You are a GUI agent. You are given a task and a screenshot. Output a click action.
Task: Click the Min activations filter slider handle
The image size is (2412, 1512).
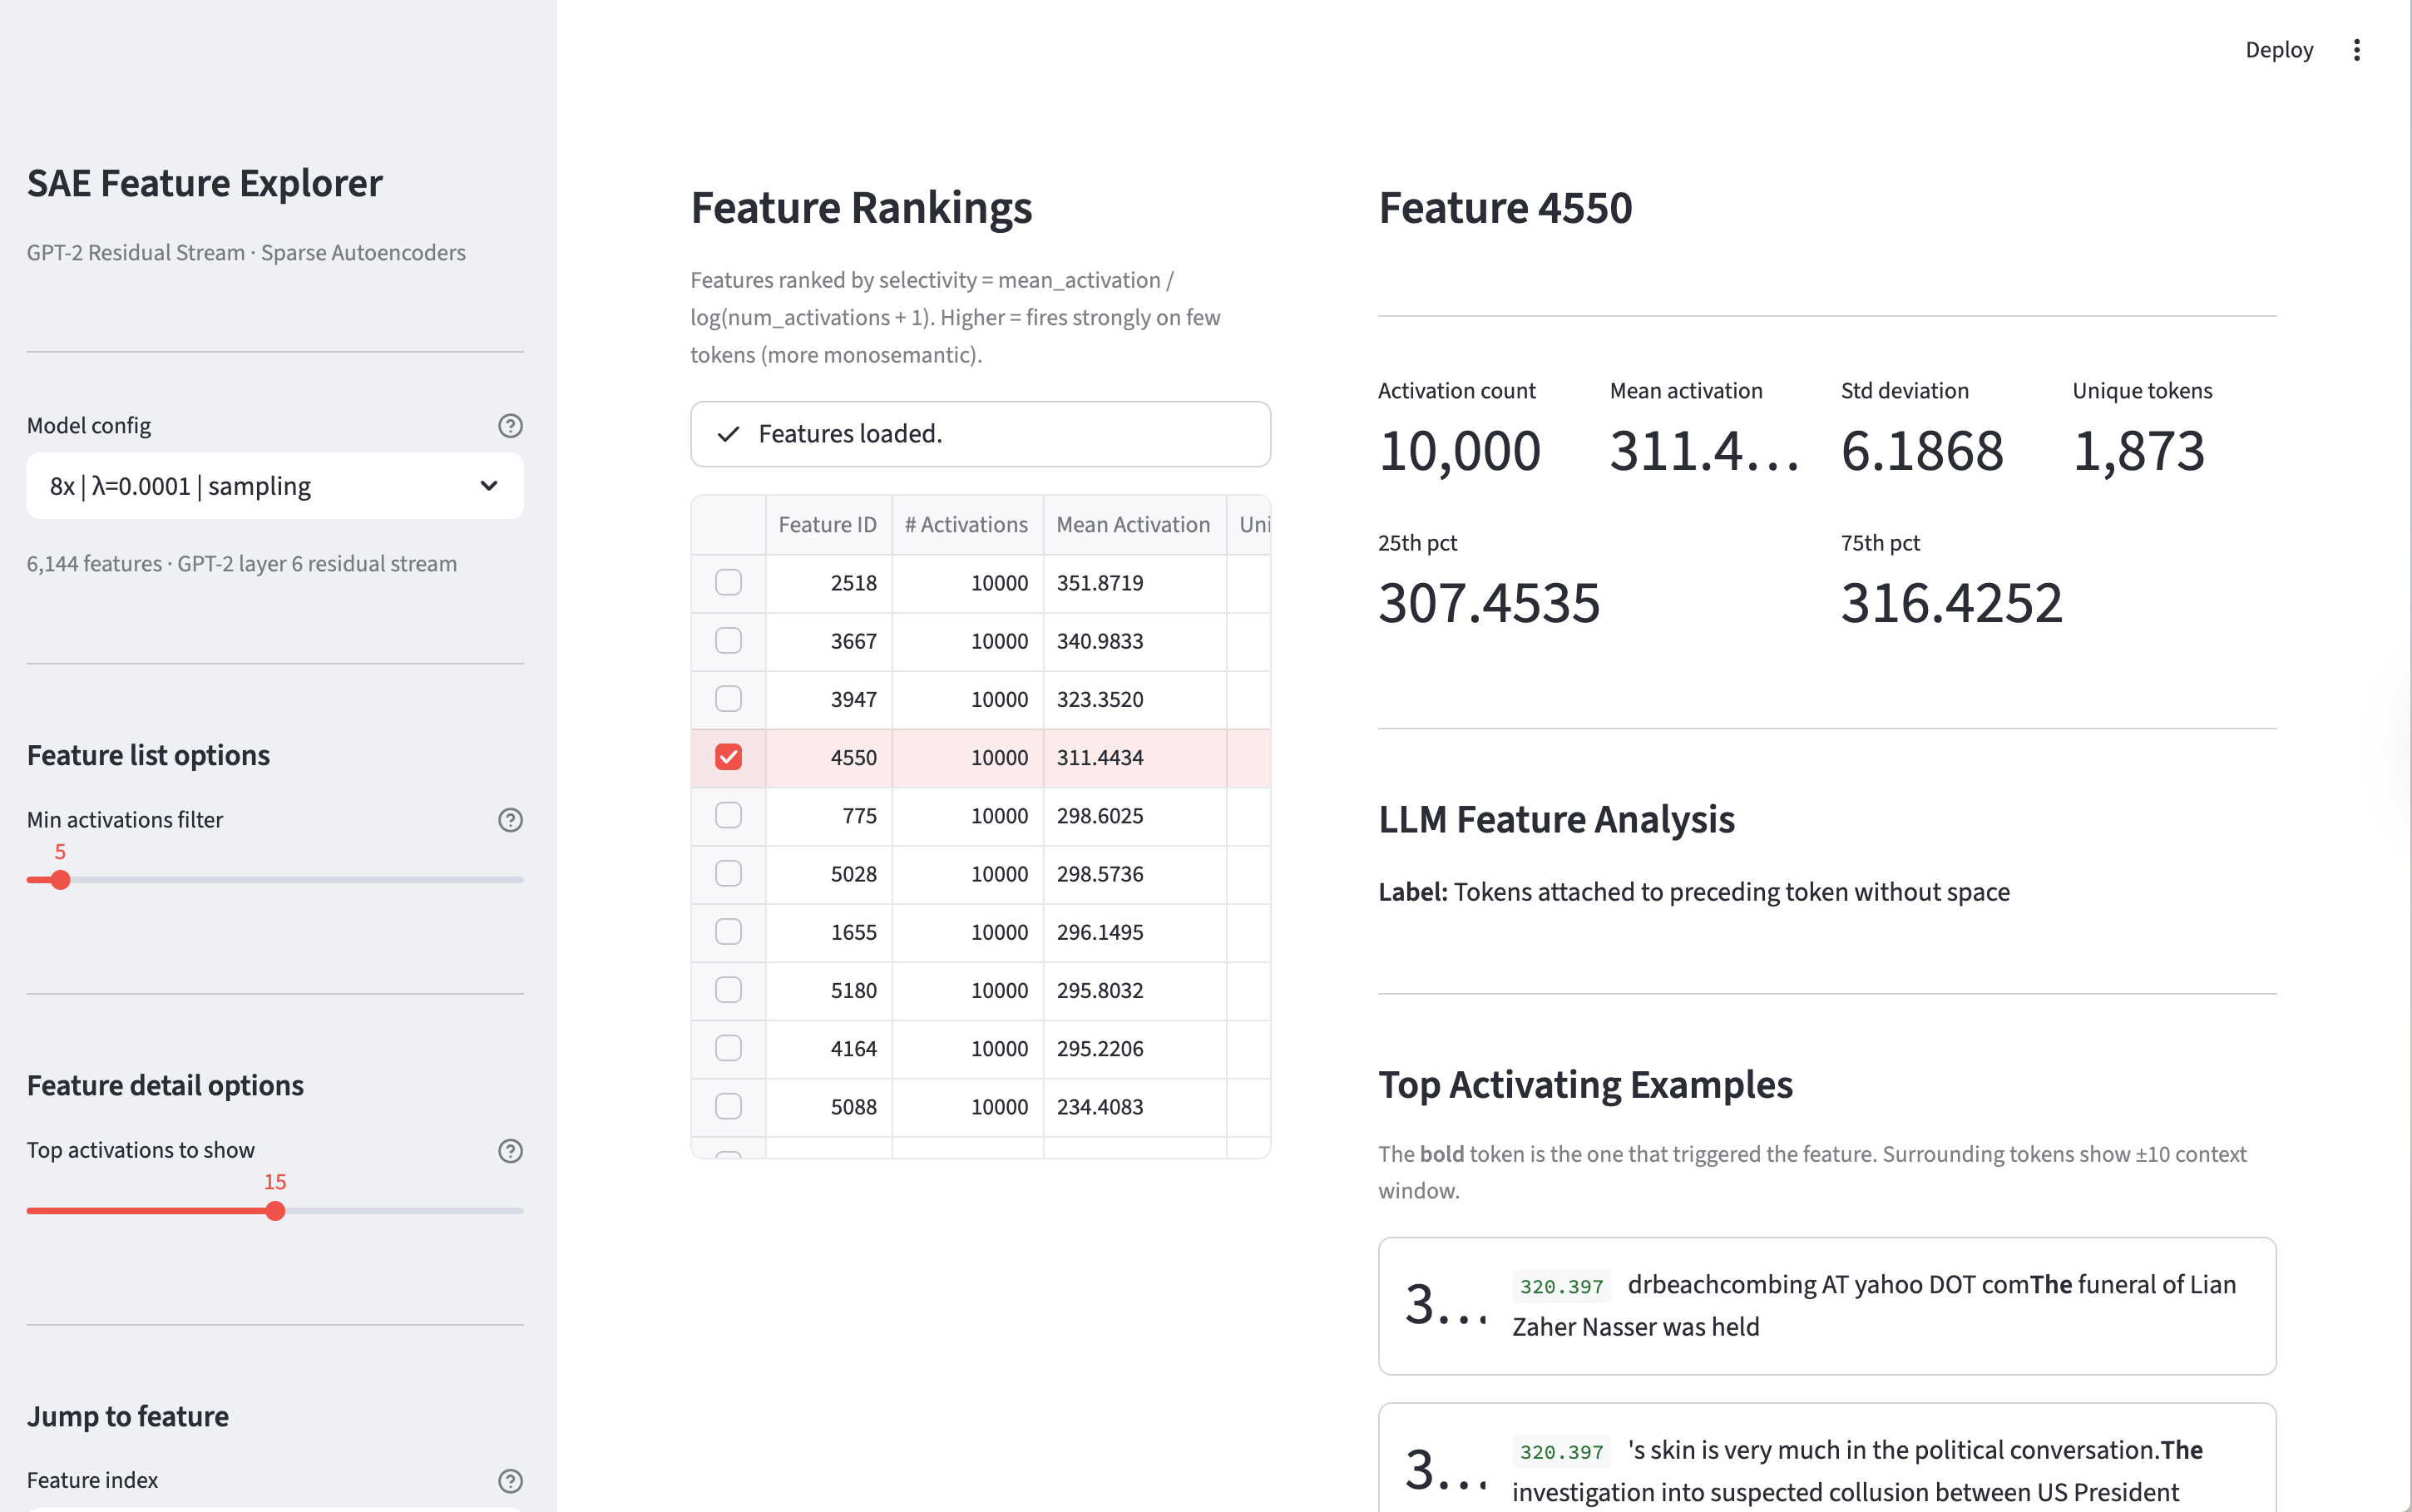61,880
